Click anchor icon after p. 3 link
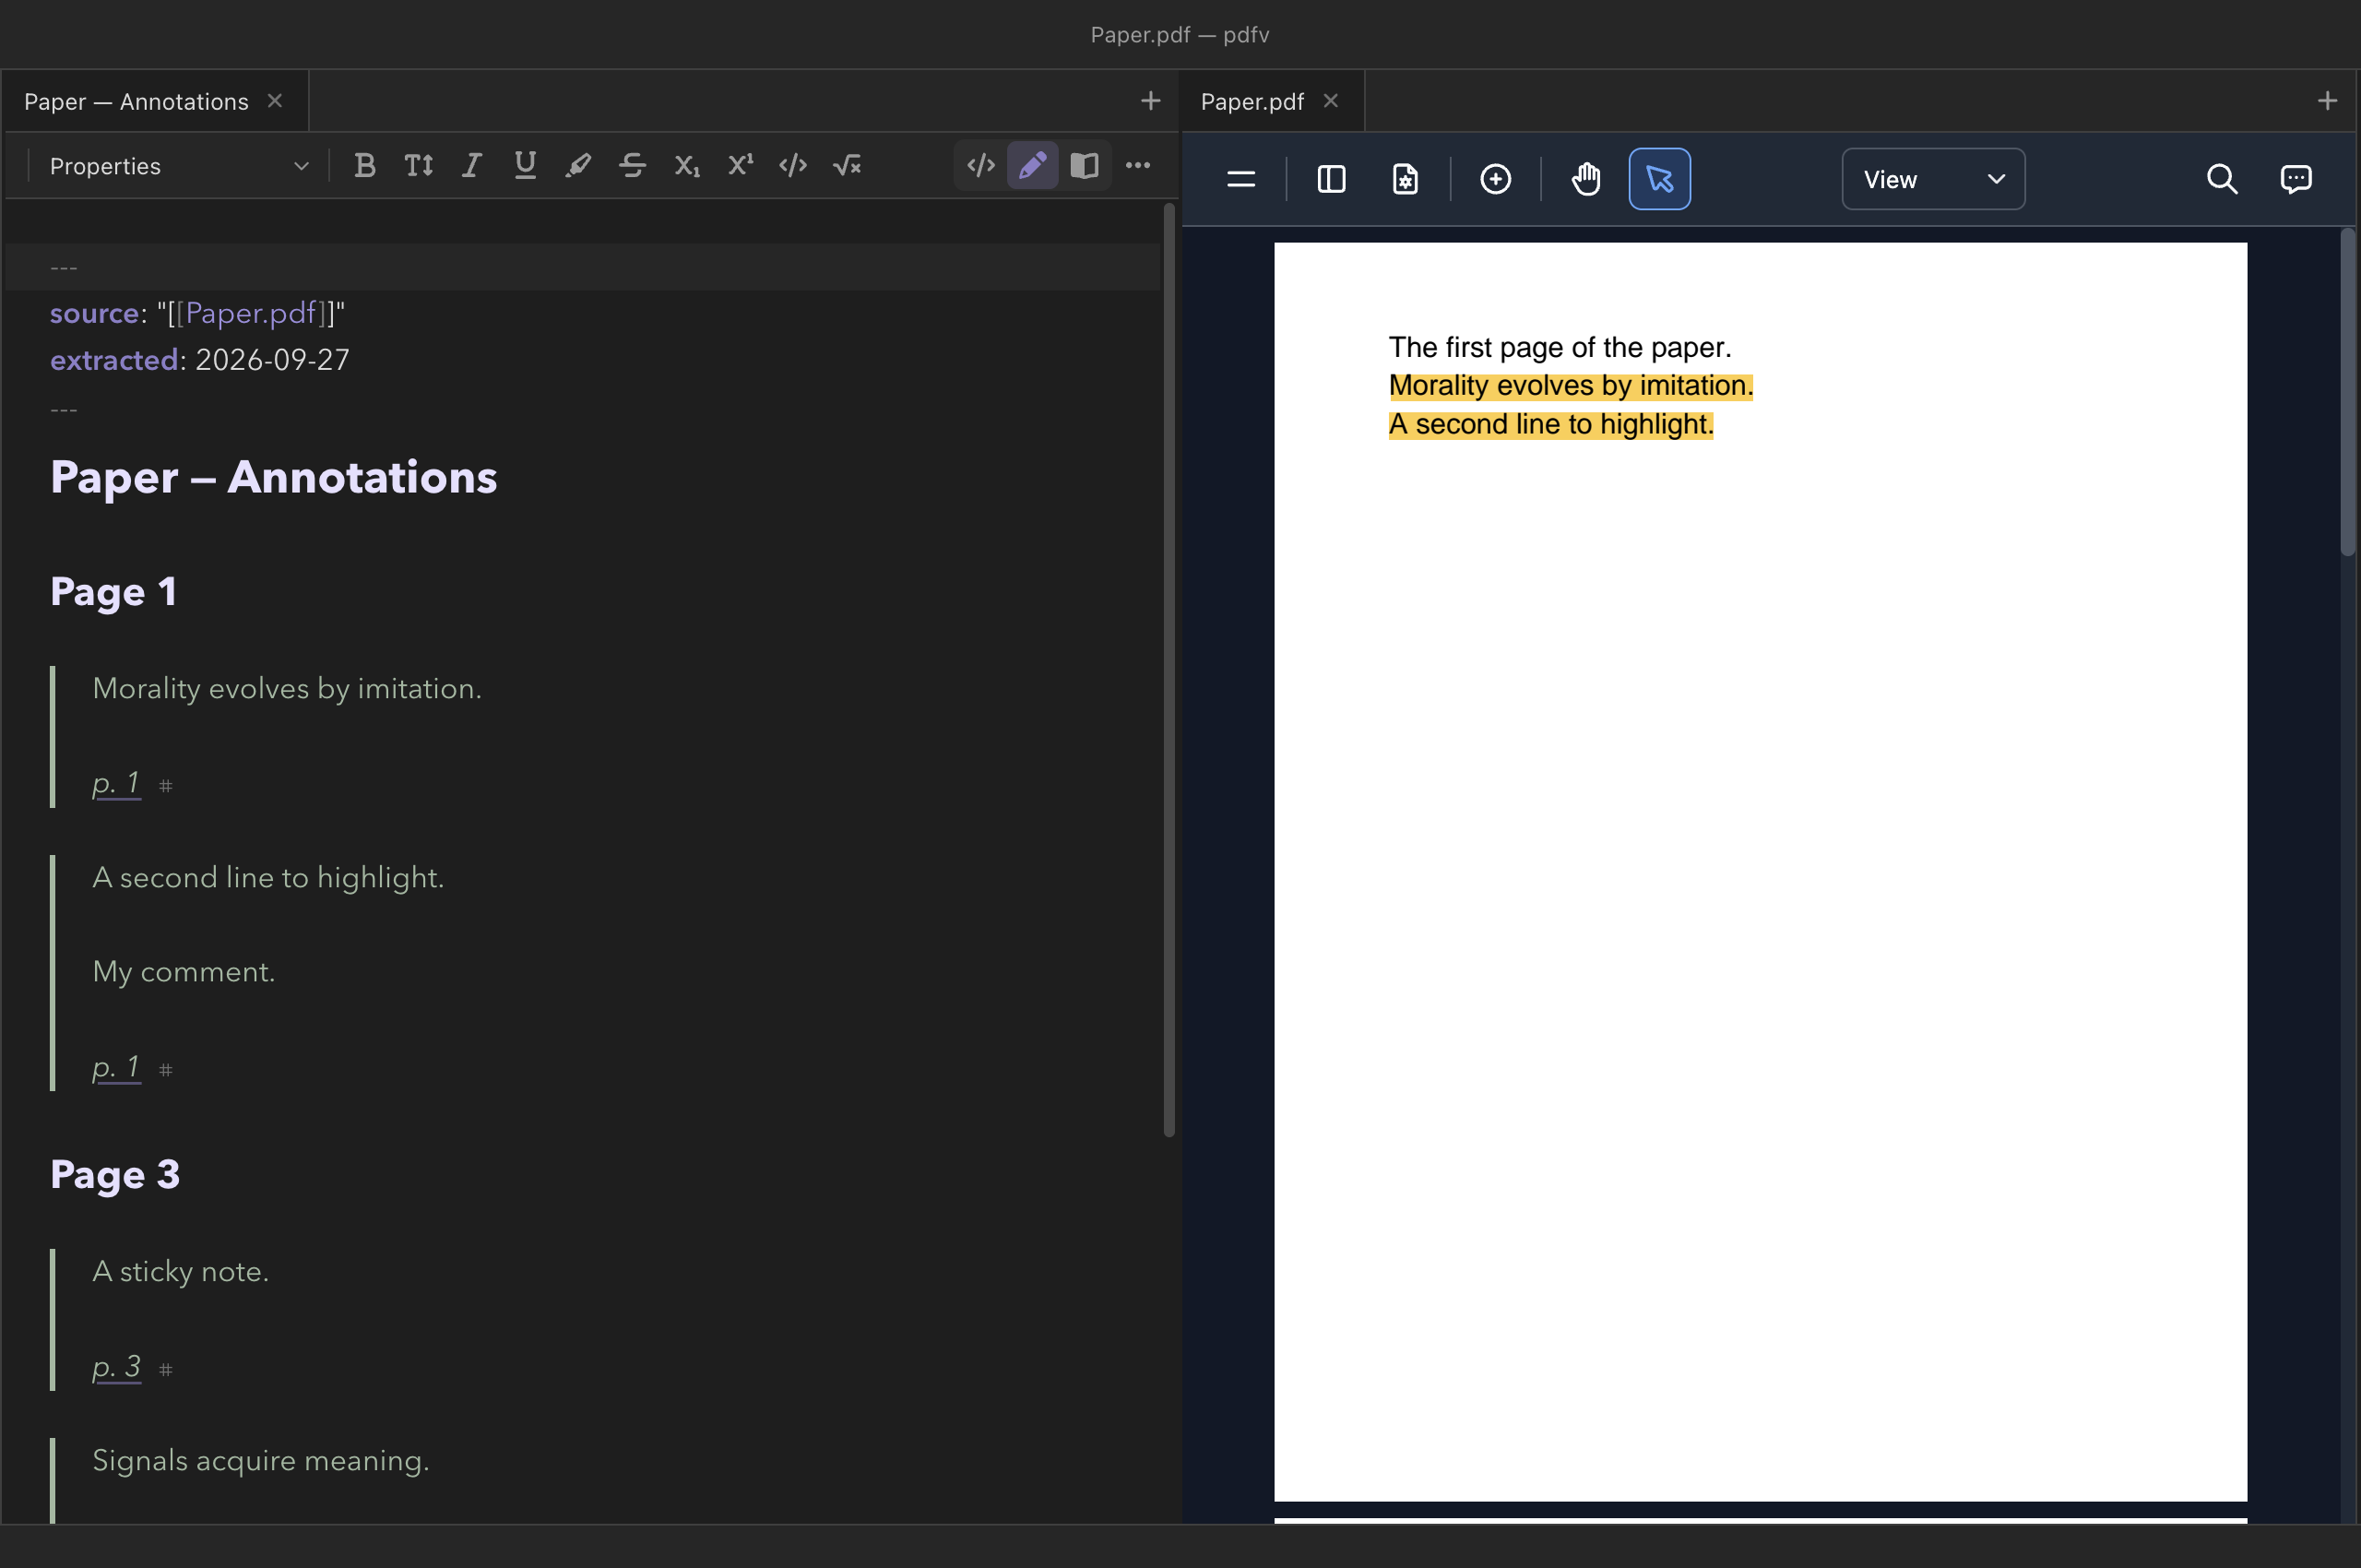The image size is (2361, 1568). (x=166, y=1370)
